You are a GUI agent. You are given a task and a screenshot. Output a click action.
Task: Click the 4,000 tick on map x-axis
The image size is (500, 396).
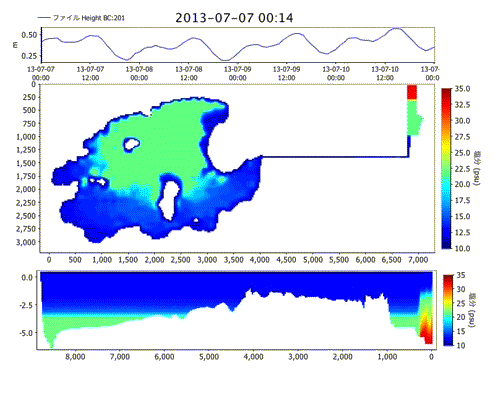[x=260, y=260]
